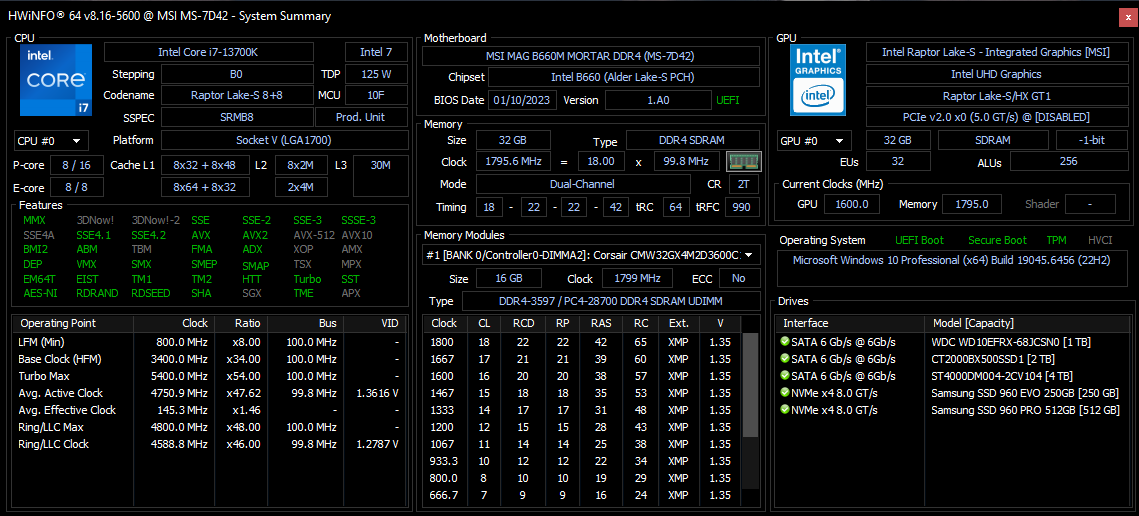Click green check icon beside CT2000BX500SSD1 drive
Viewport: 1139px width, 516px height.
785,359
